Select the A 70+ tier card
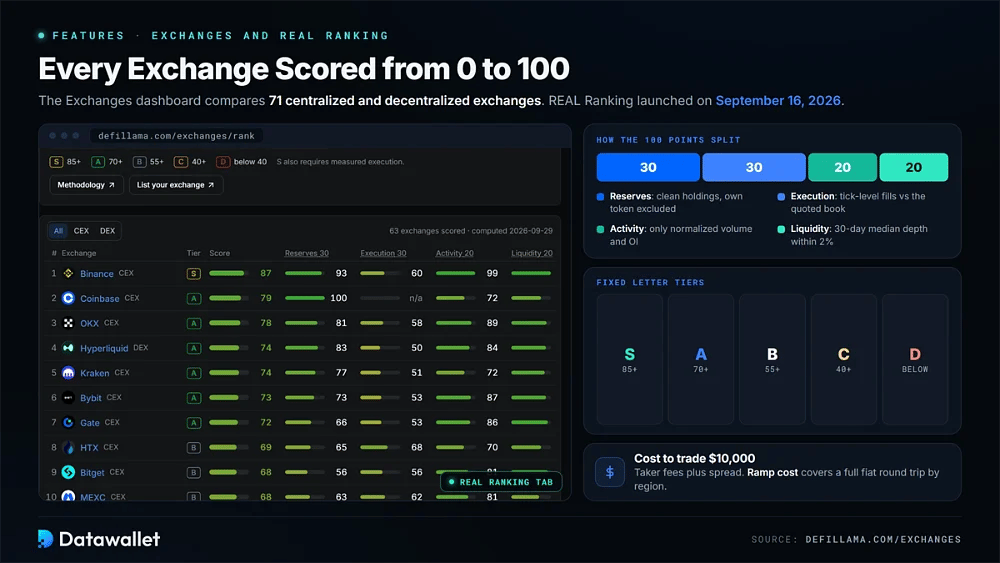The image size is (1000, 563). (701, 360)
